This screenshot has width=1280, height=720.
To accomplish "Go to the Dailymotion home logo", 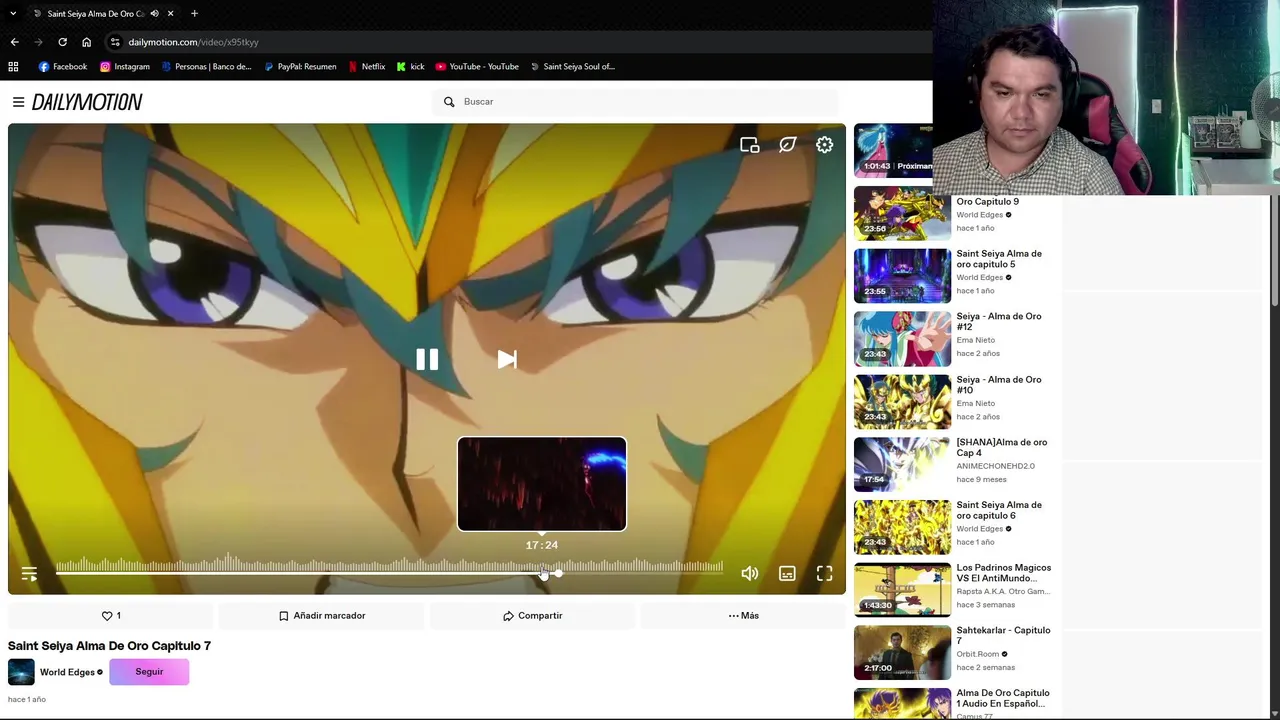I will [87, 102].
